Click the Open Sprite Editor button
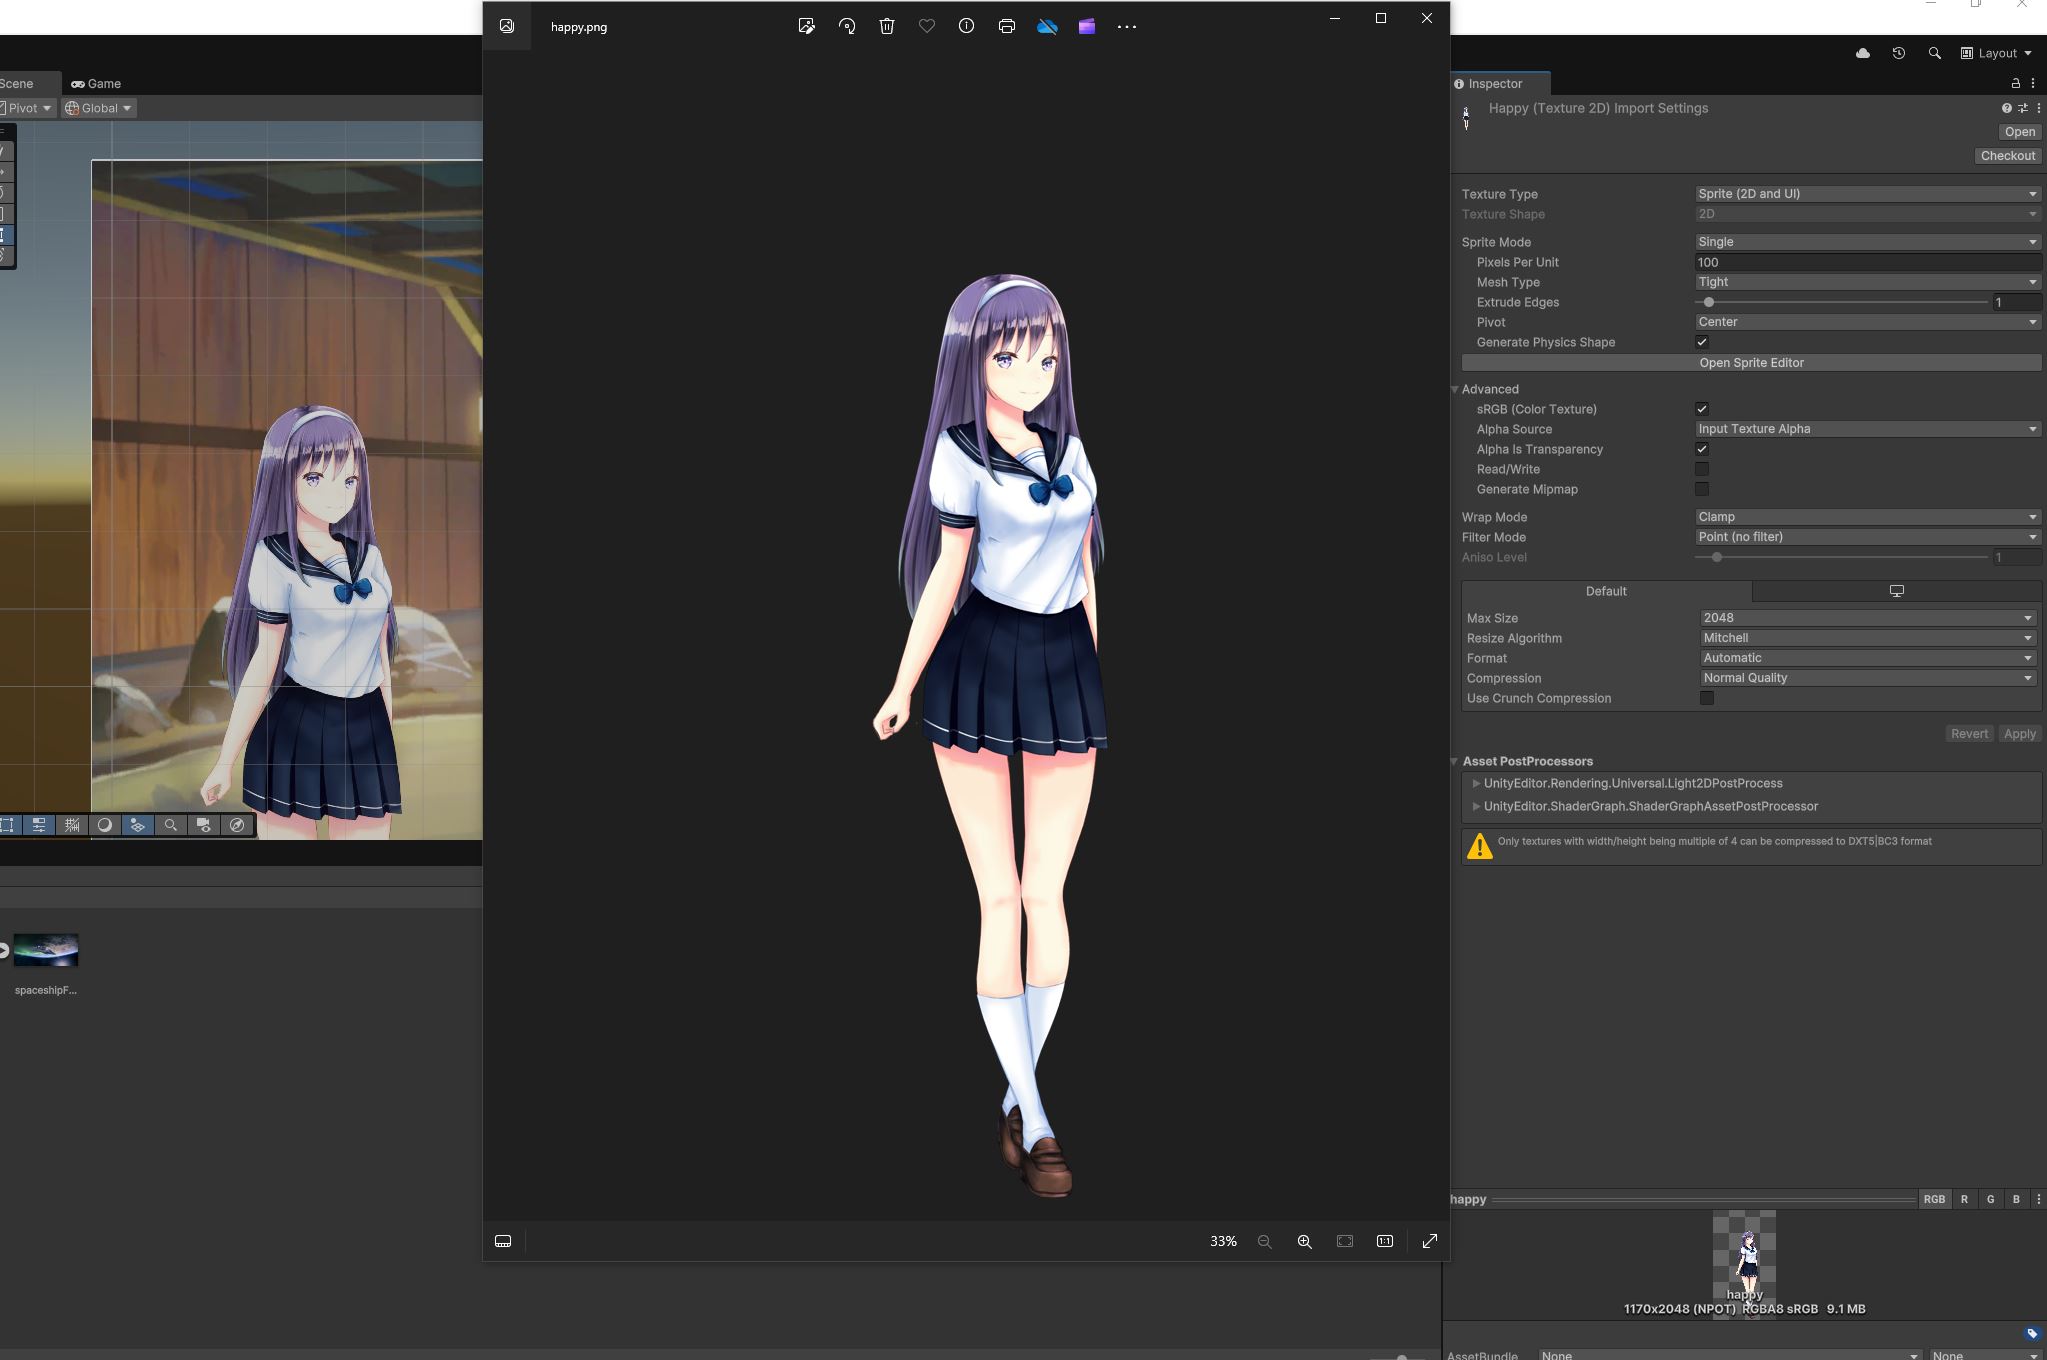This screenshot has height=1360, width=2047. (1751, 362)
